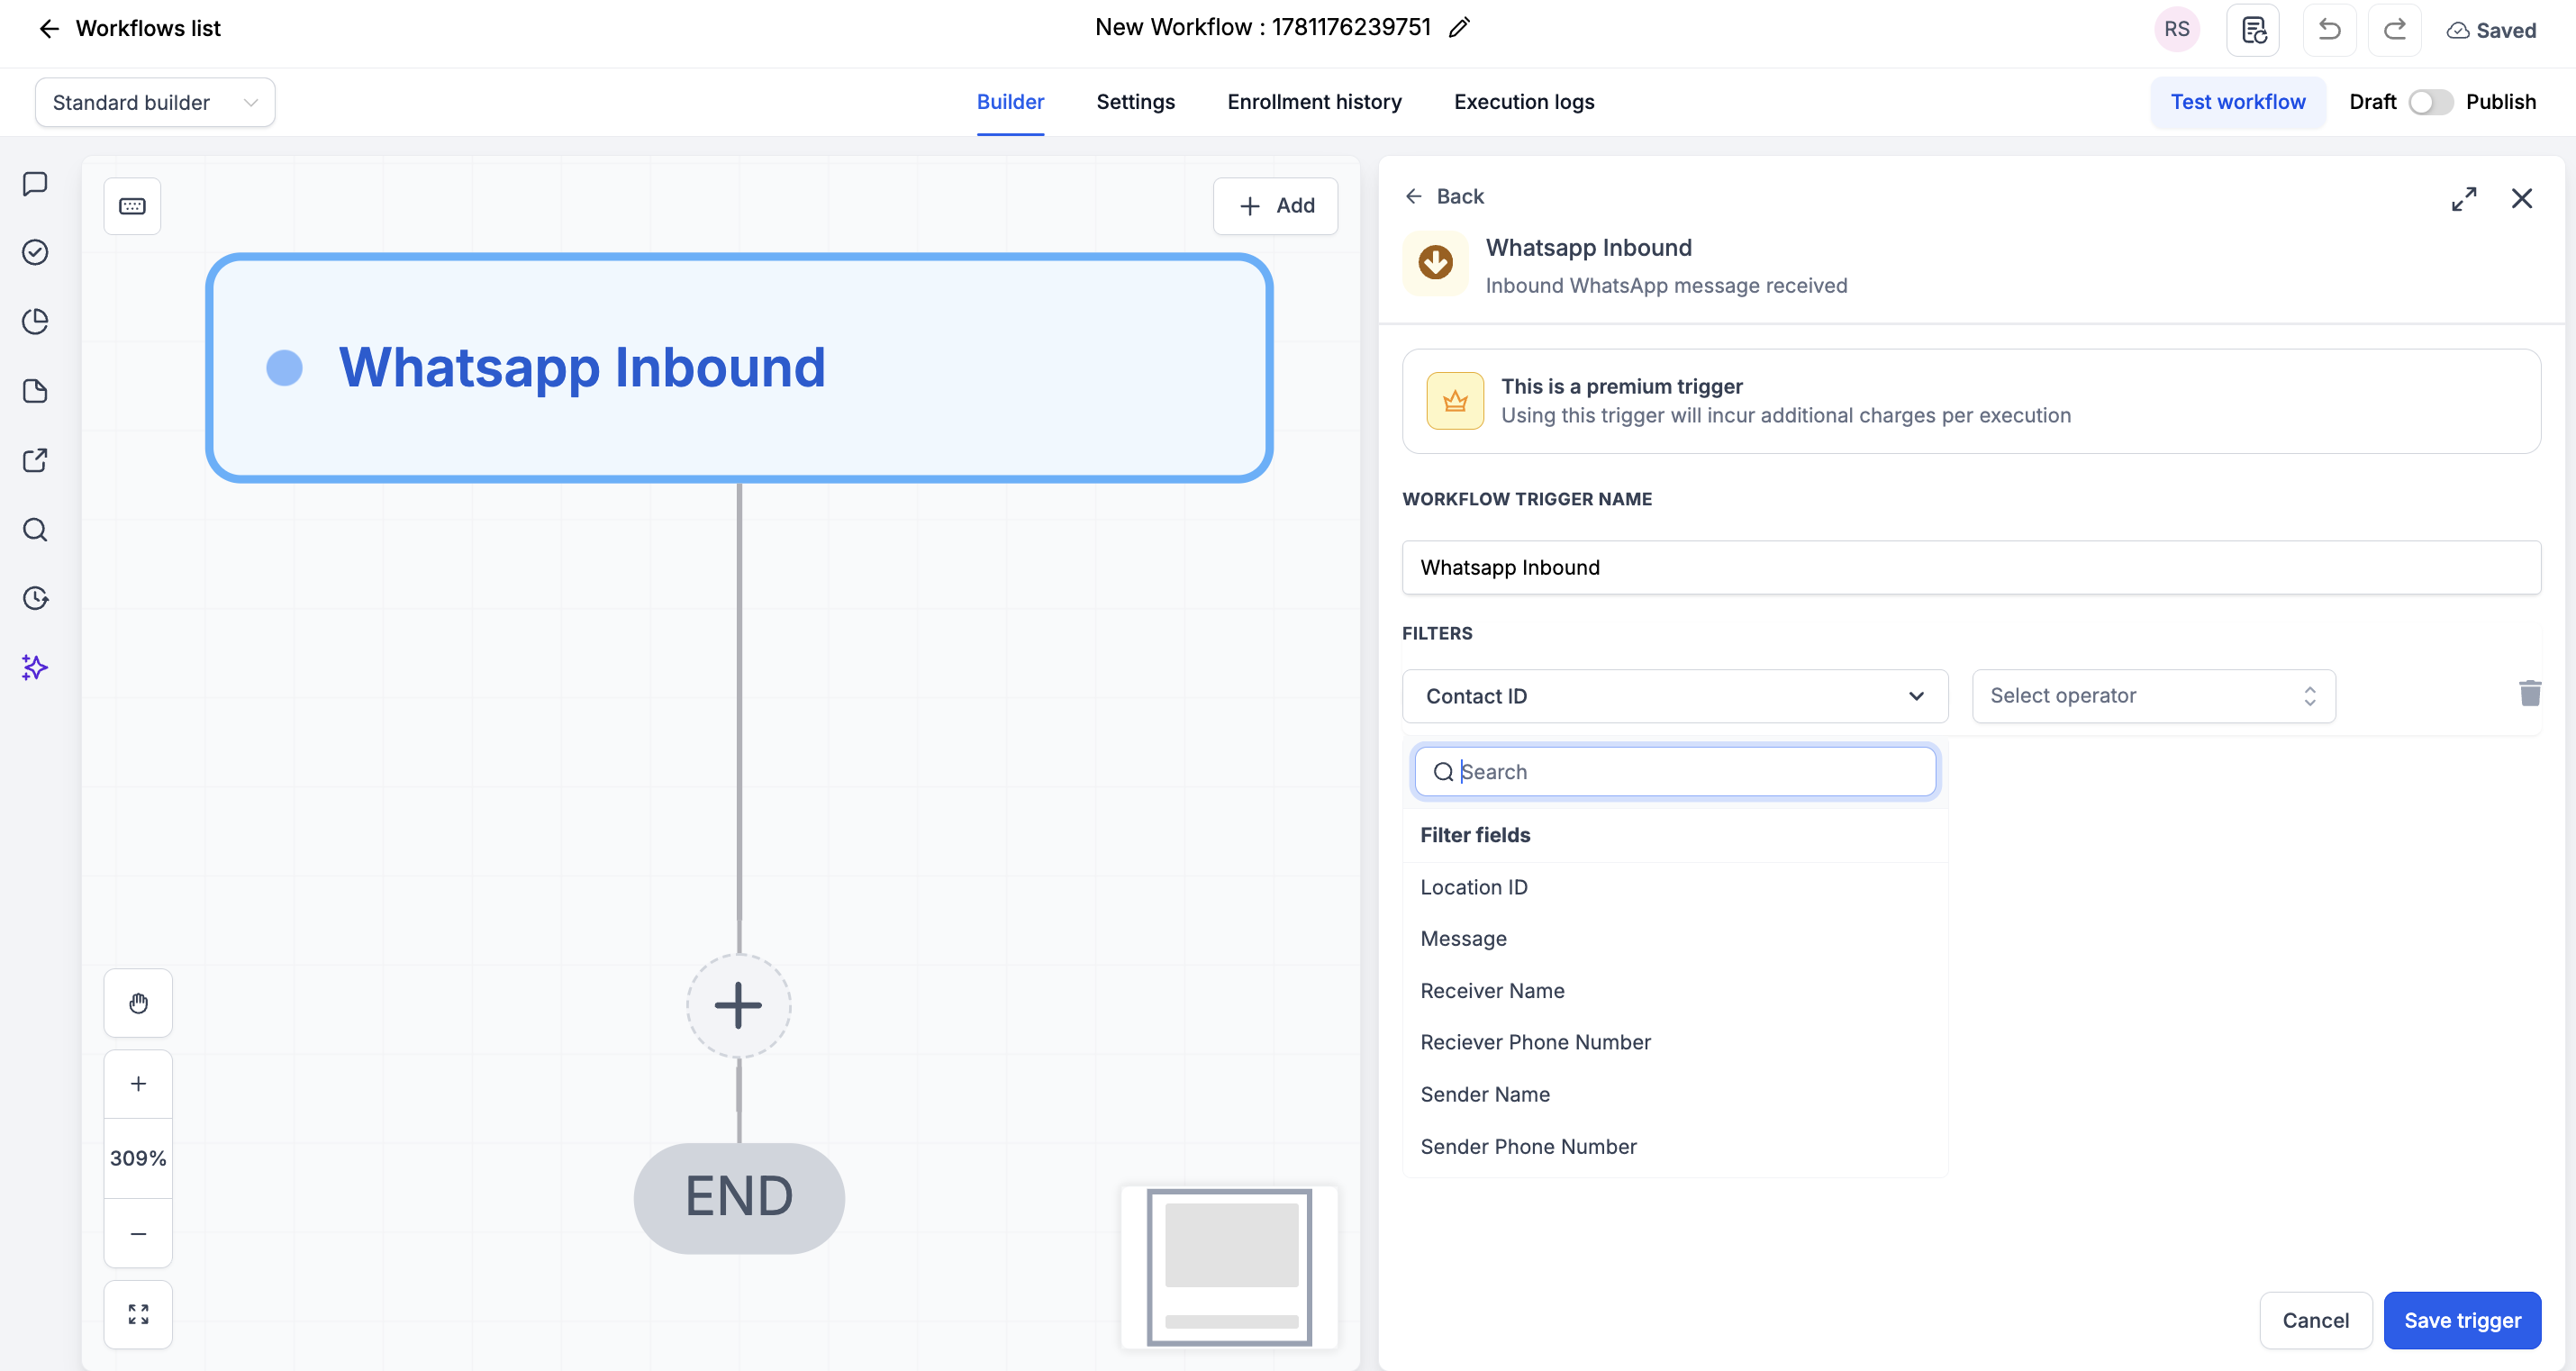2576x1371 pixels.
Task: Open the Contact ID filter dropdown
Action: 1675,696
